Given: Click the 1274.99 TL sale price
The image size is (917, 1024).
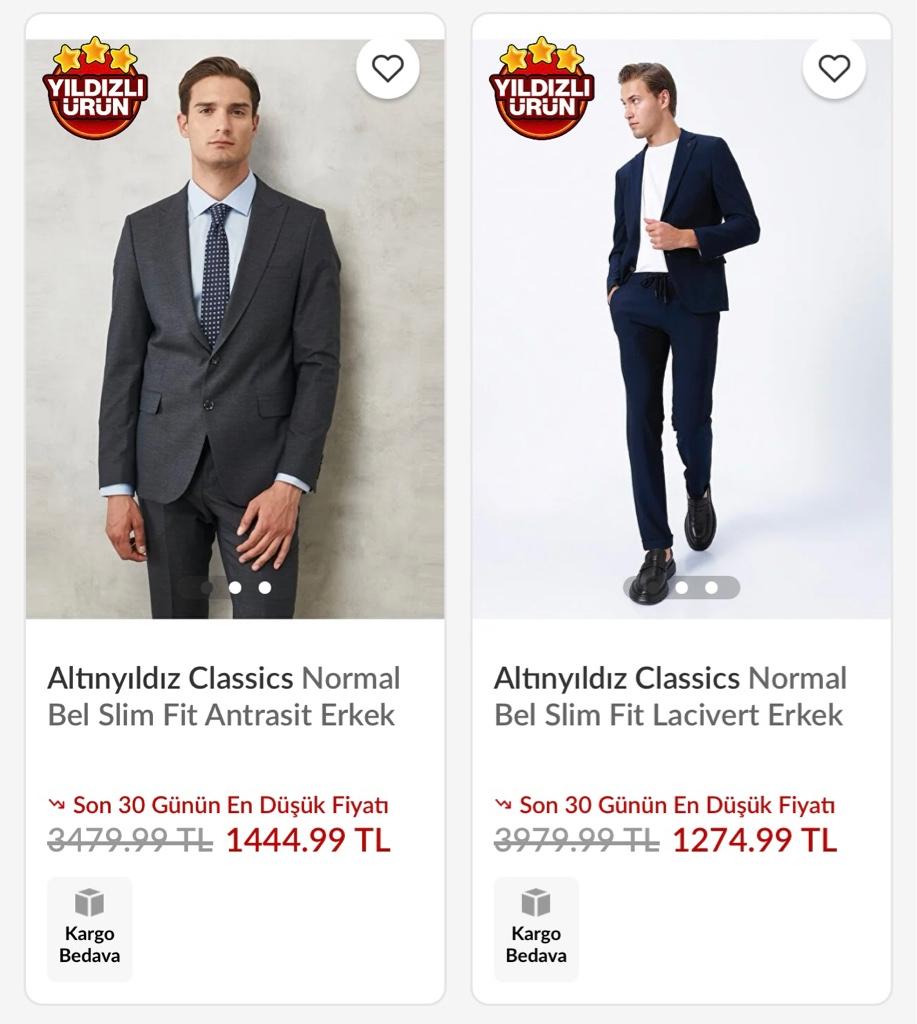Looking at the screenshot, I should 754,840.
